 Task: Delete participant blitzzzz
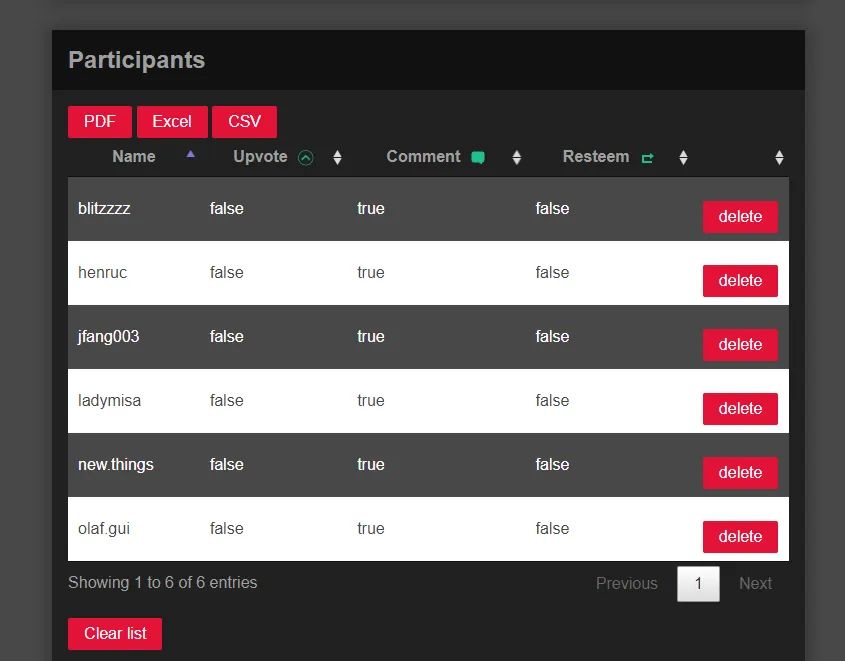tap(740, 217)
